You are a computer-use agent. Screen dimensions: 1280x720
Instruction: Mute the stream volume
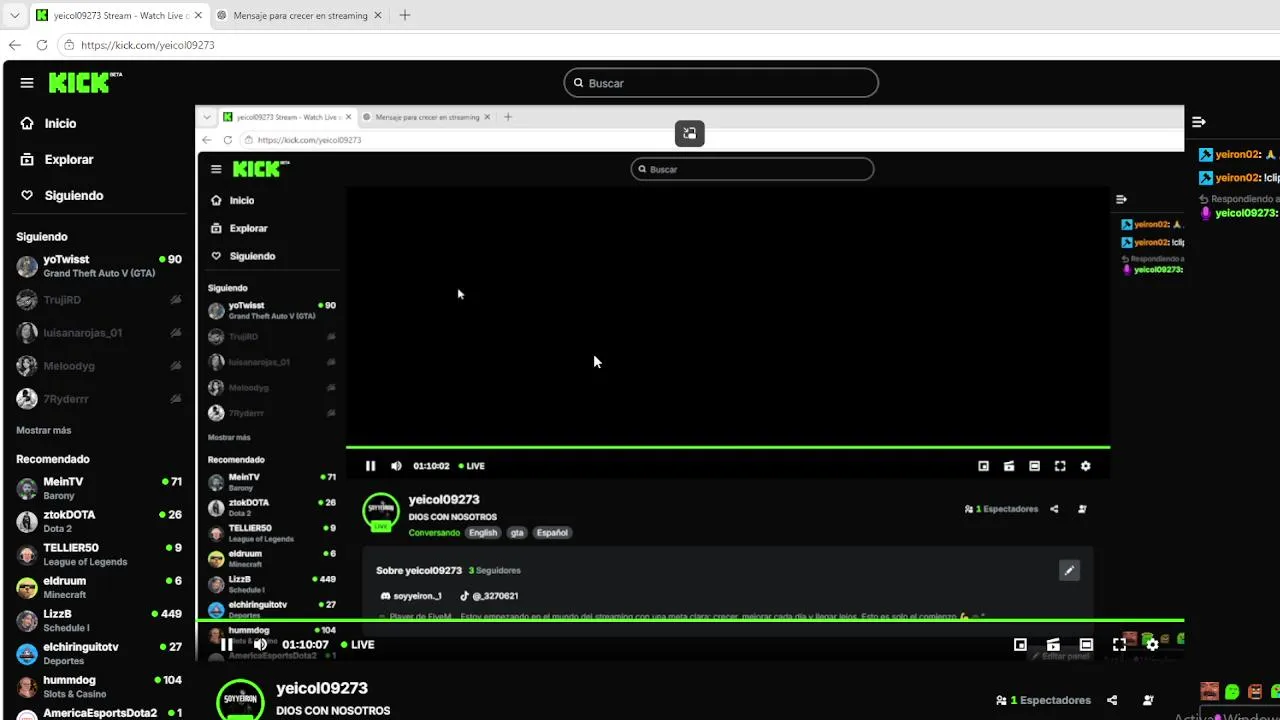(260, 645)
